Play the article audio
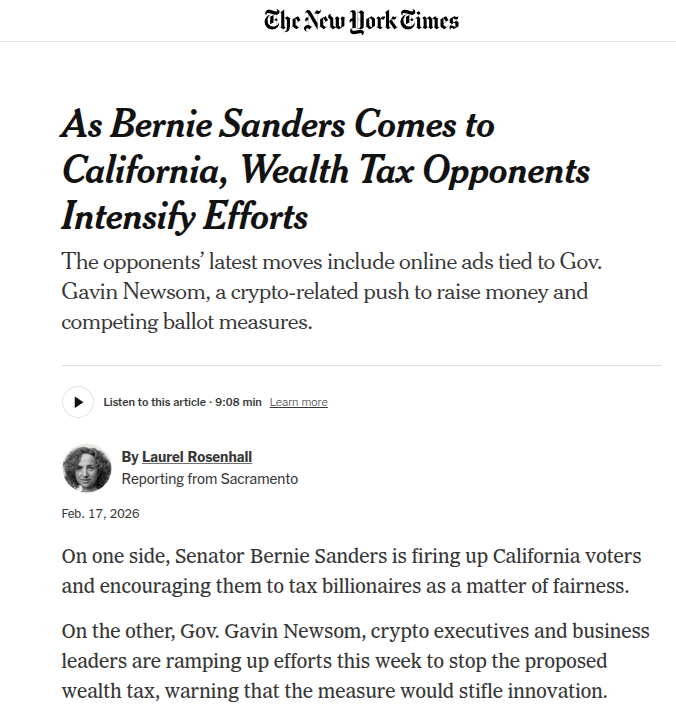This screenshot has height=712, width=676. (78, 402)
